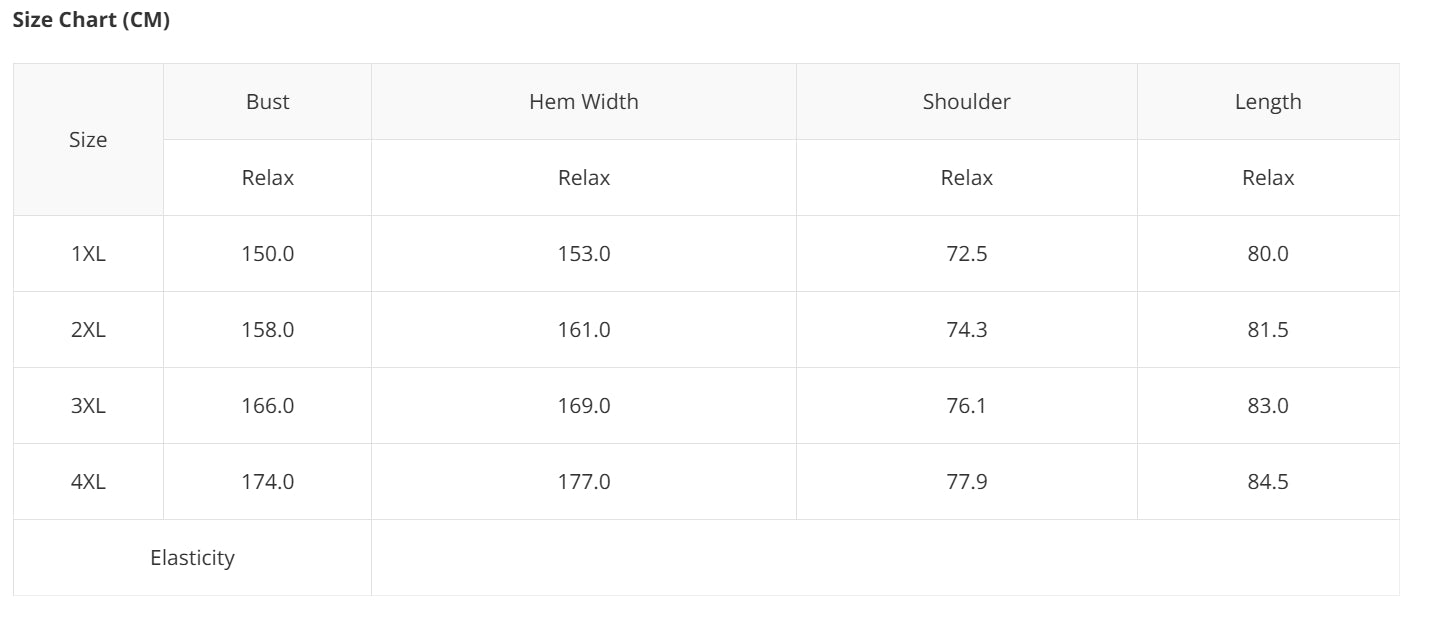Select bust value 150.0 for 1XL

tap(267, 254)
